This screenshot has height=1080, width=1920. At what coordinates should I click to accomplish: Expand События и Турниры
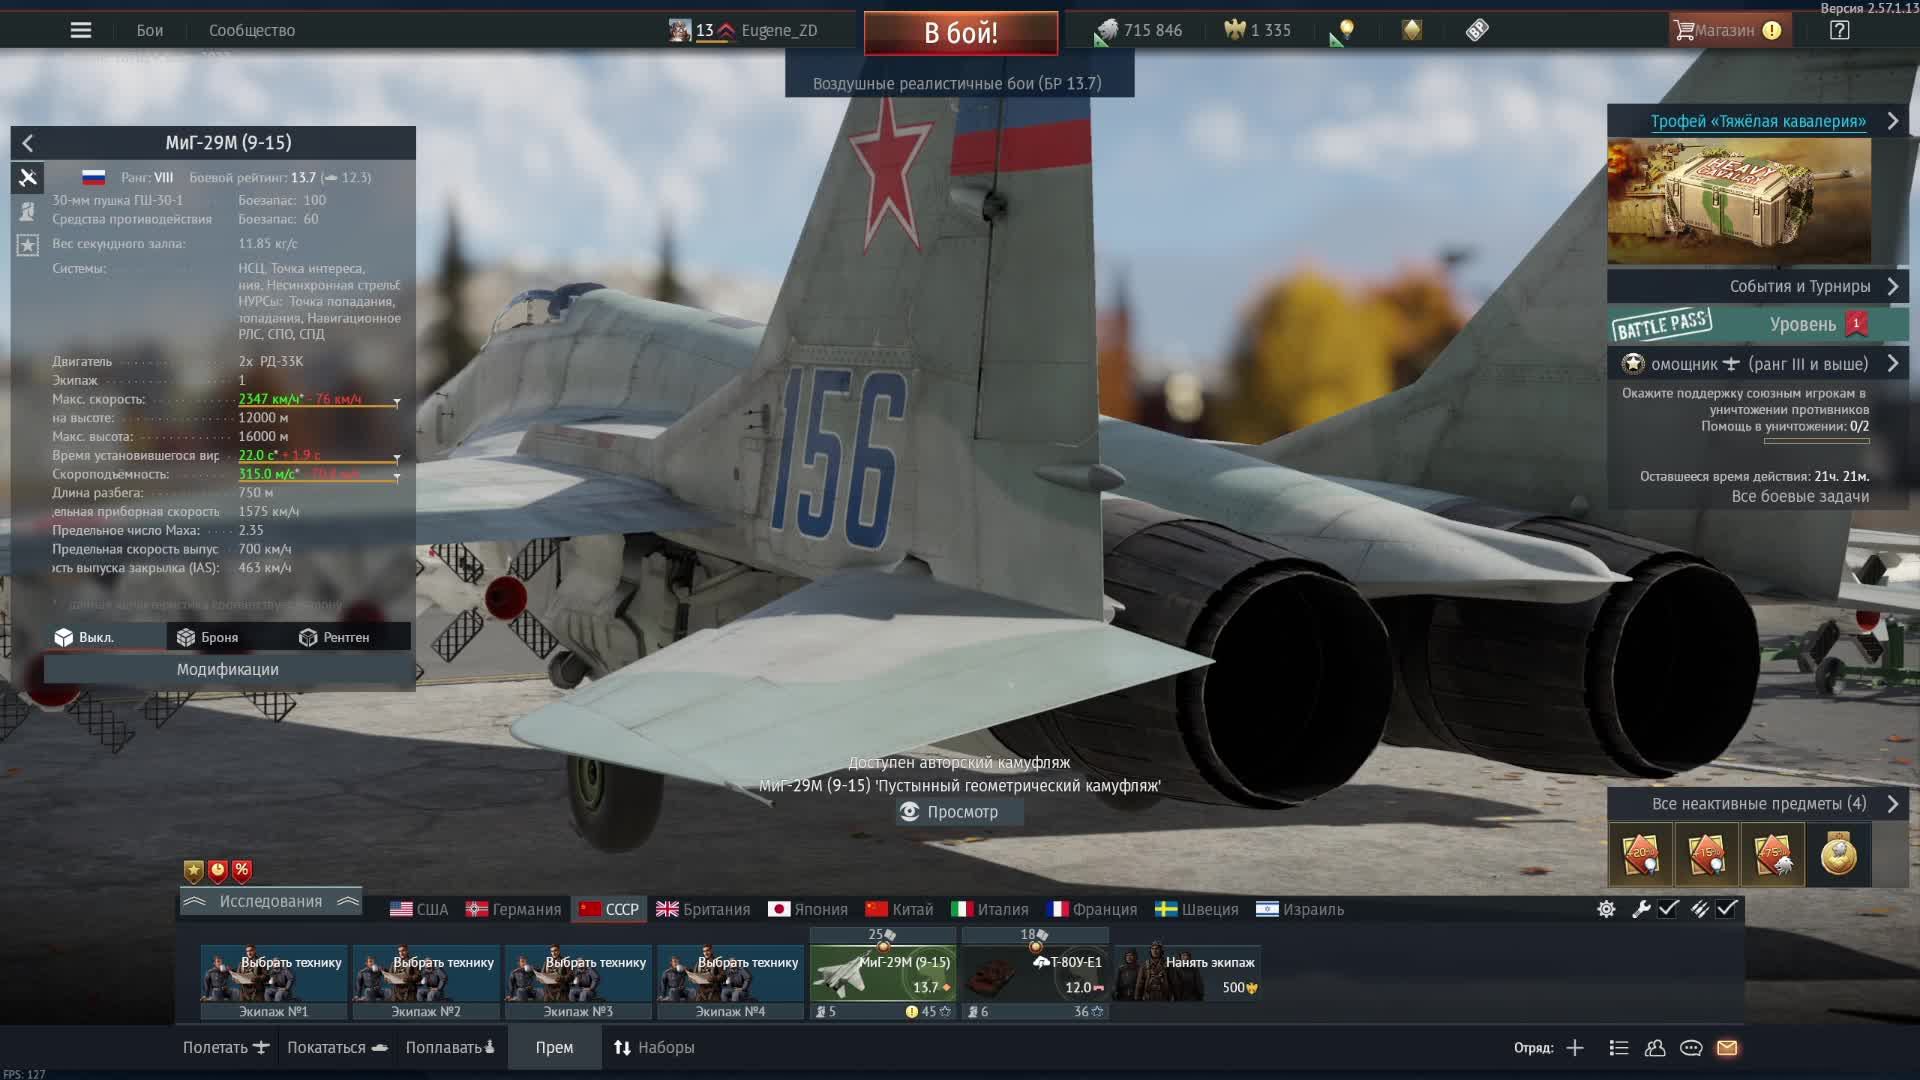1757,286
